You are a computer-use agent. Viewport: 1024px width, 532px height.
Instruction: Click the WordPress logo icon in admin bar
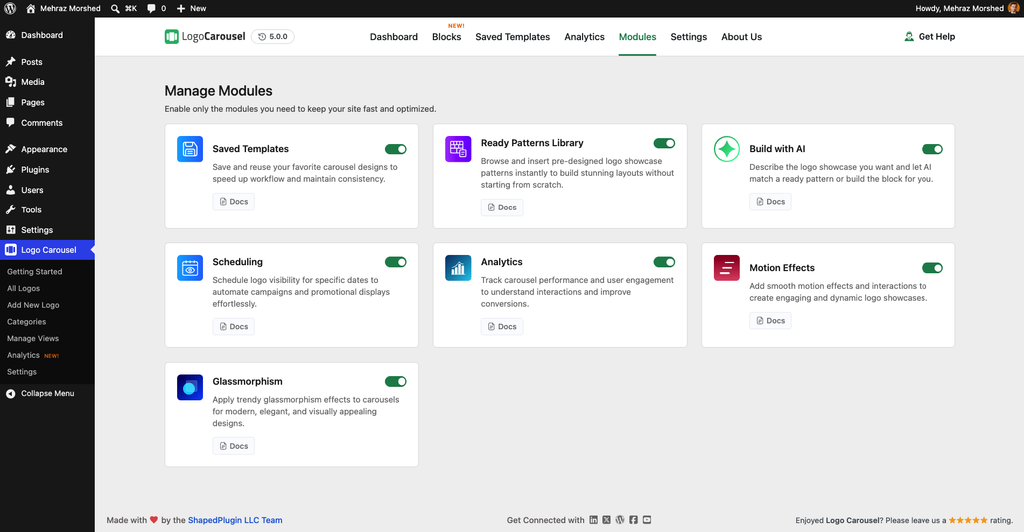10,8
